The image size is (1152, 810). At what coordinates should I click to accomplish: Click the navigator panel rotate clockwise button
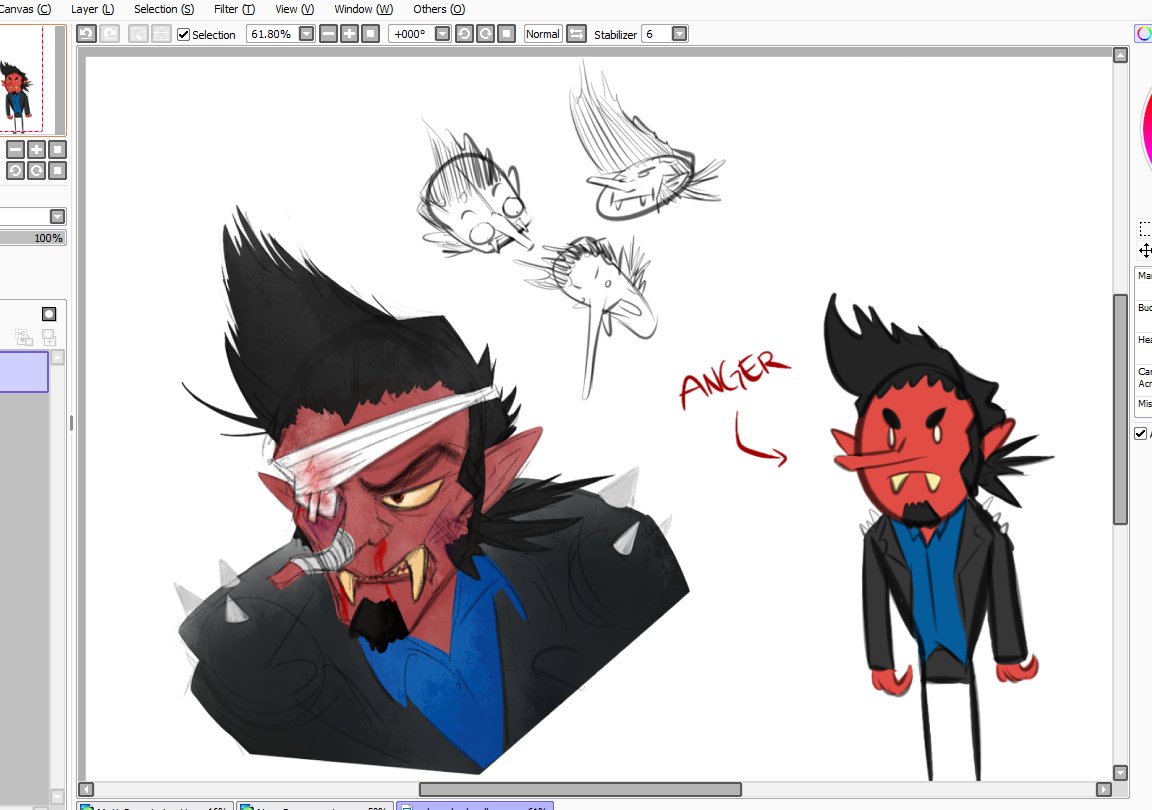click(36, 171)
